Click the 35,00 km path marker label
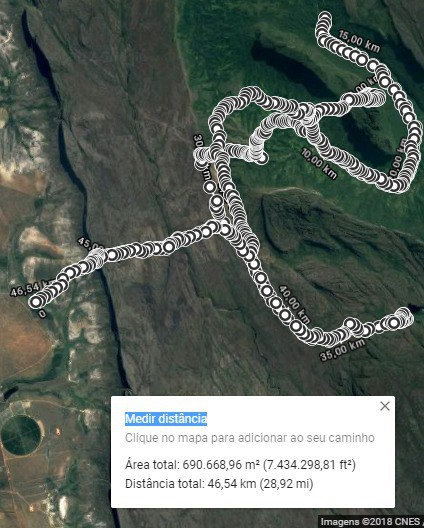The width and height of the screenshot is (424, 528). tap(343, 350)
